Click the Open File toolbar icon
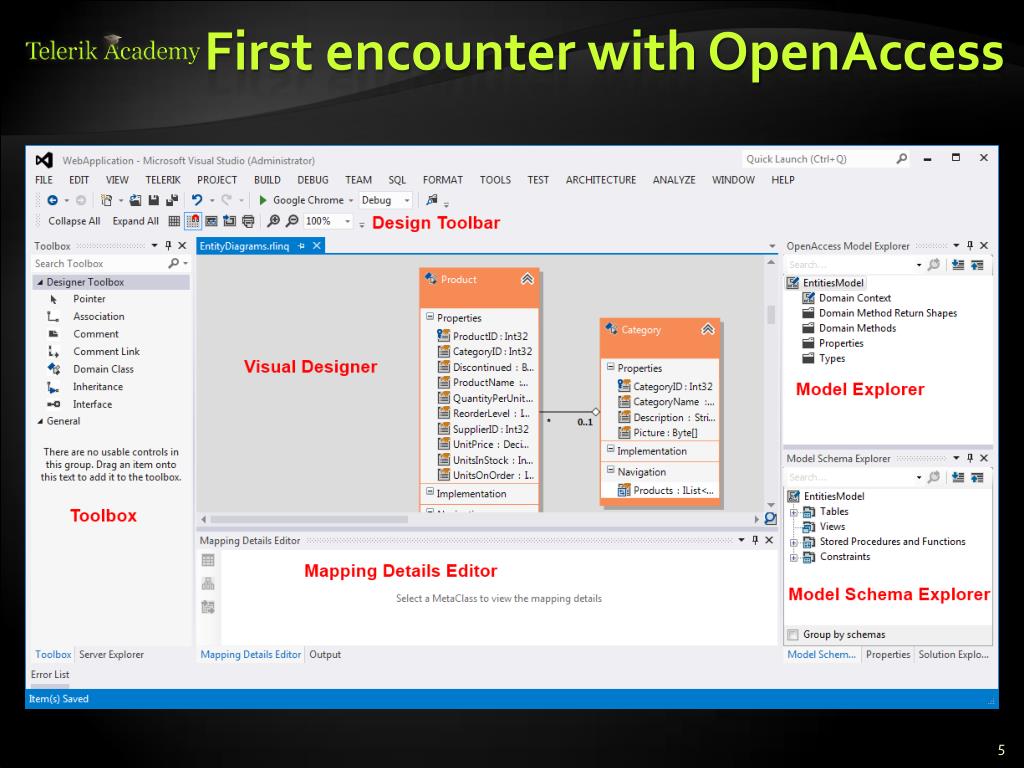This screenshot has width=1024, height=768. [135, 200]
